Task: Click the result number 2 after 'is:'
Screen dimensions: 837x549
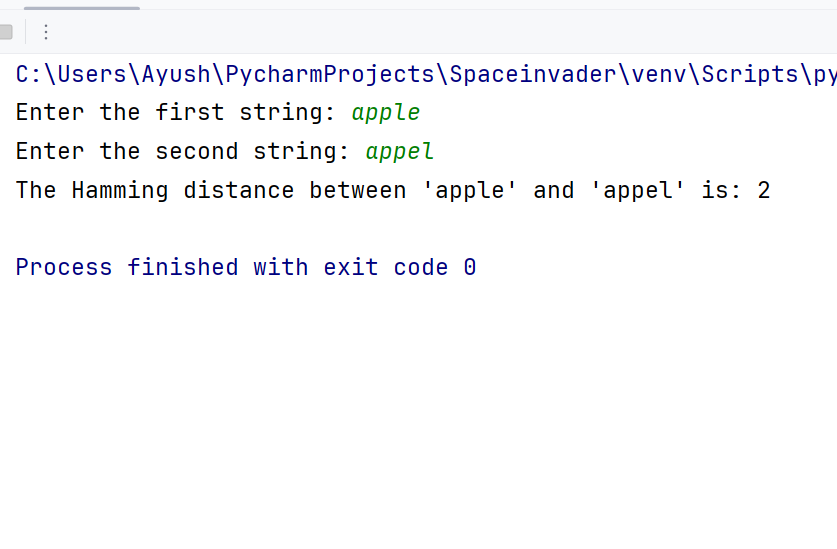Action: [x=764, y=191]
